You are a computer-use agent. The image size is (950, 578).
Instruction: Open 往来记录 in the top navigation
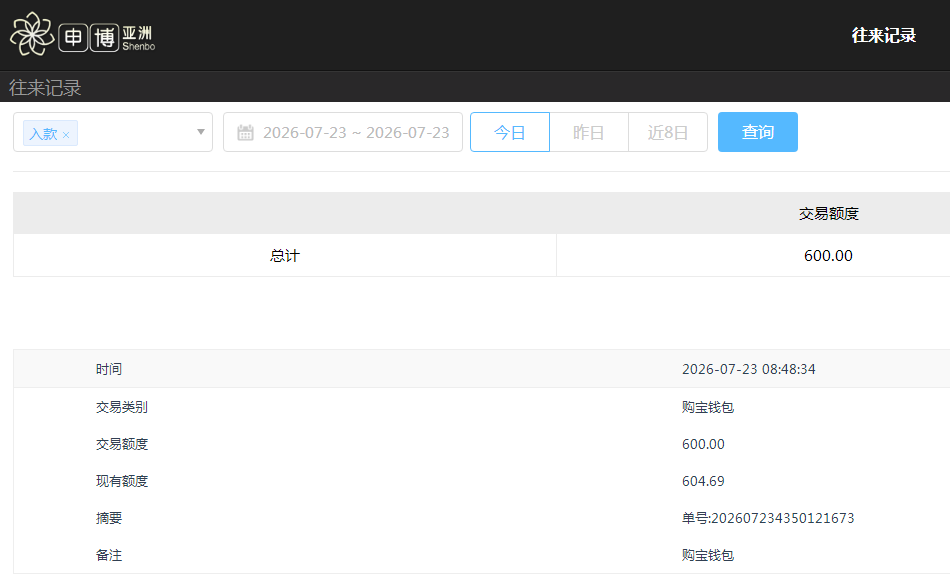click(x=883, y=35)
